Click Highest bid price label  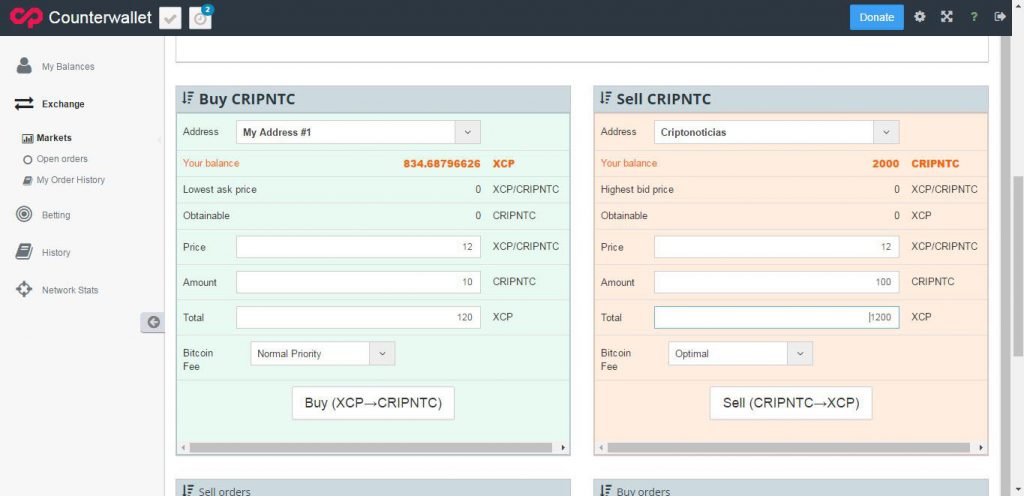pos(637,189)
